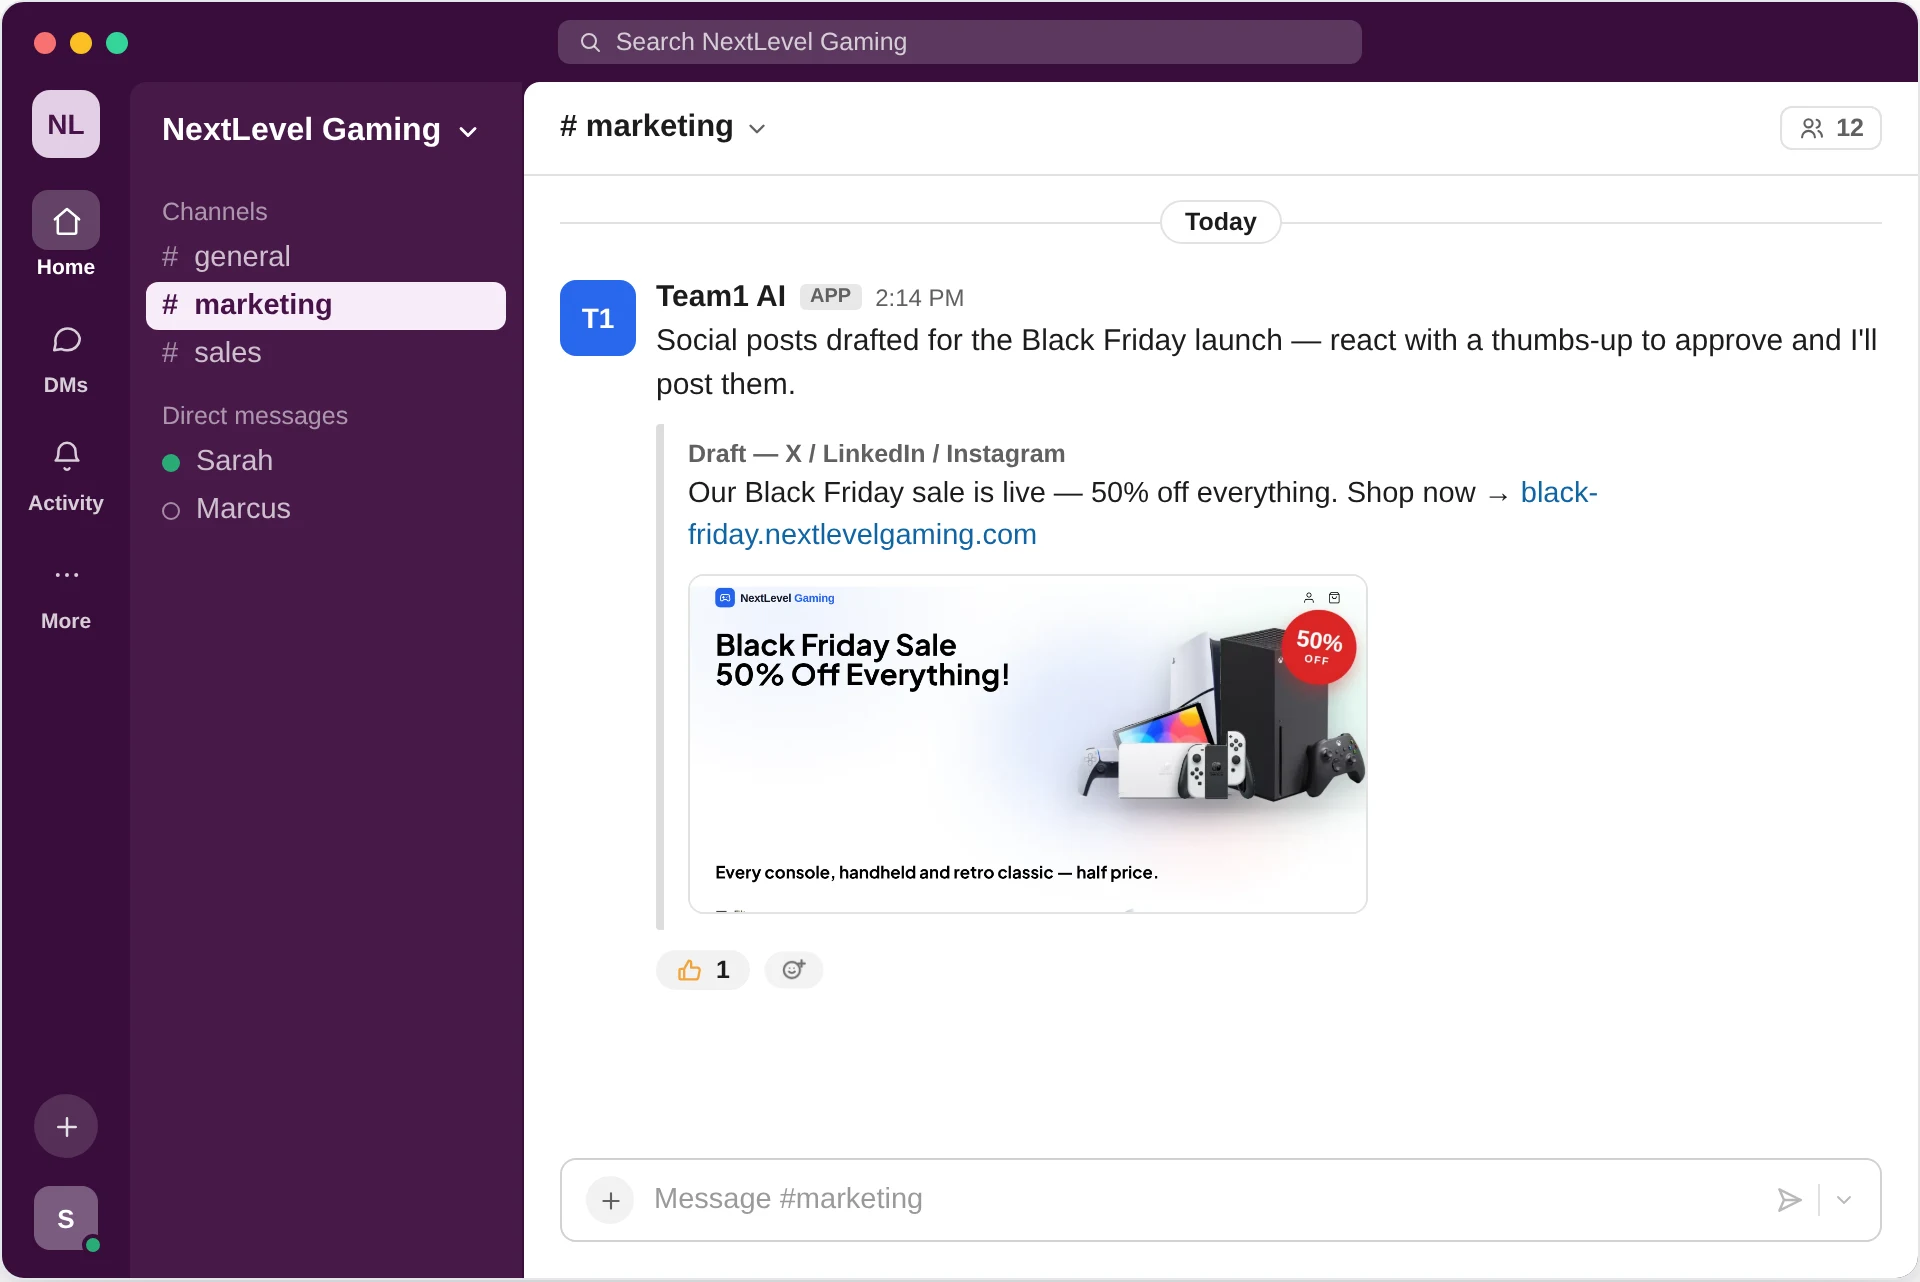This screenshot has width=1920, height=1282.
Task: Open the NL workspace switcher icon
Action: click(x=66, y=124)
